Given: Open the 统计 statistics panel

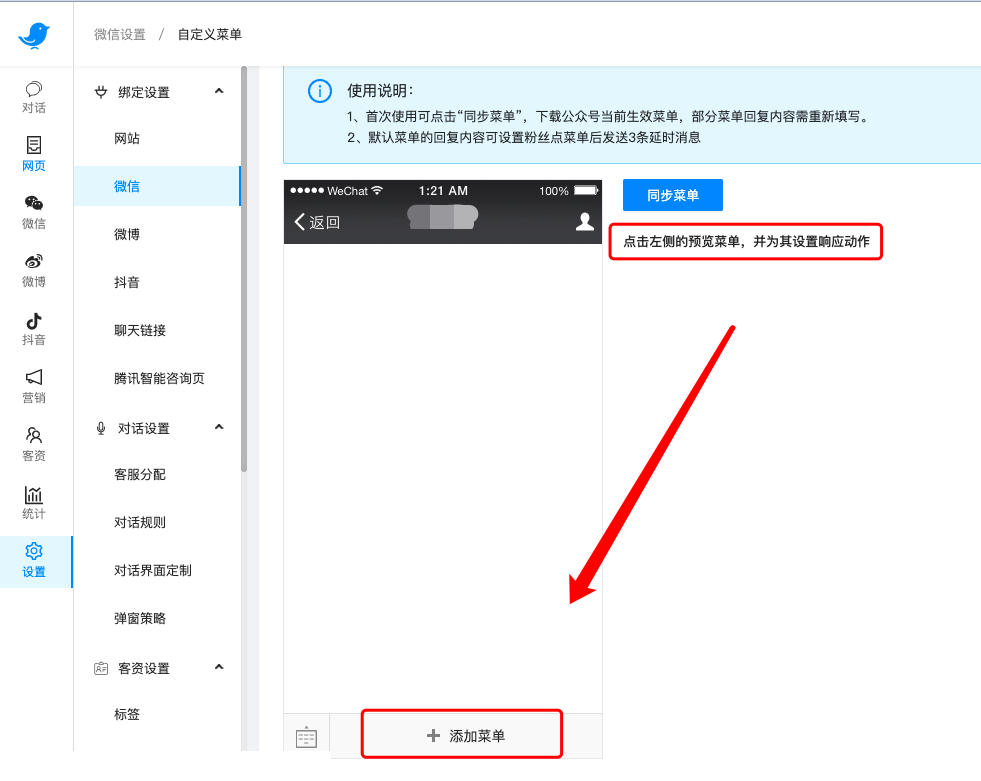Looking at the screenshot, I should coord(34,502).
